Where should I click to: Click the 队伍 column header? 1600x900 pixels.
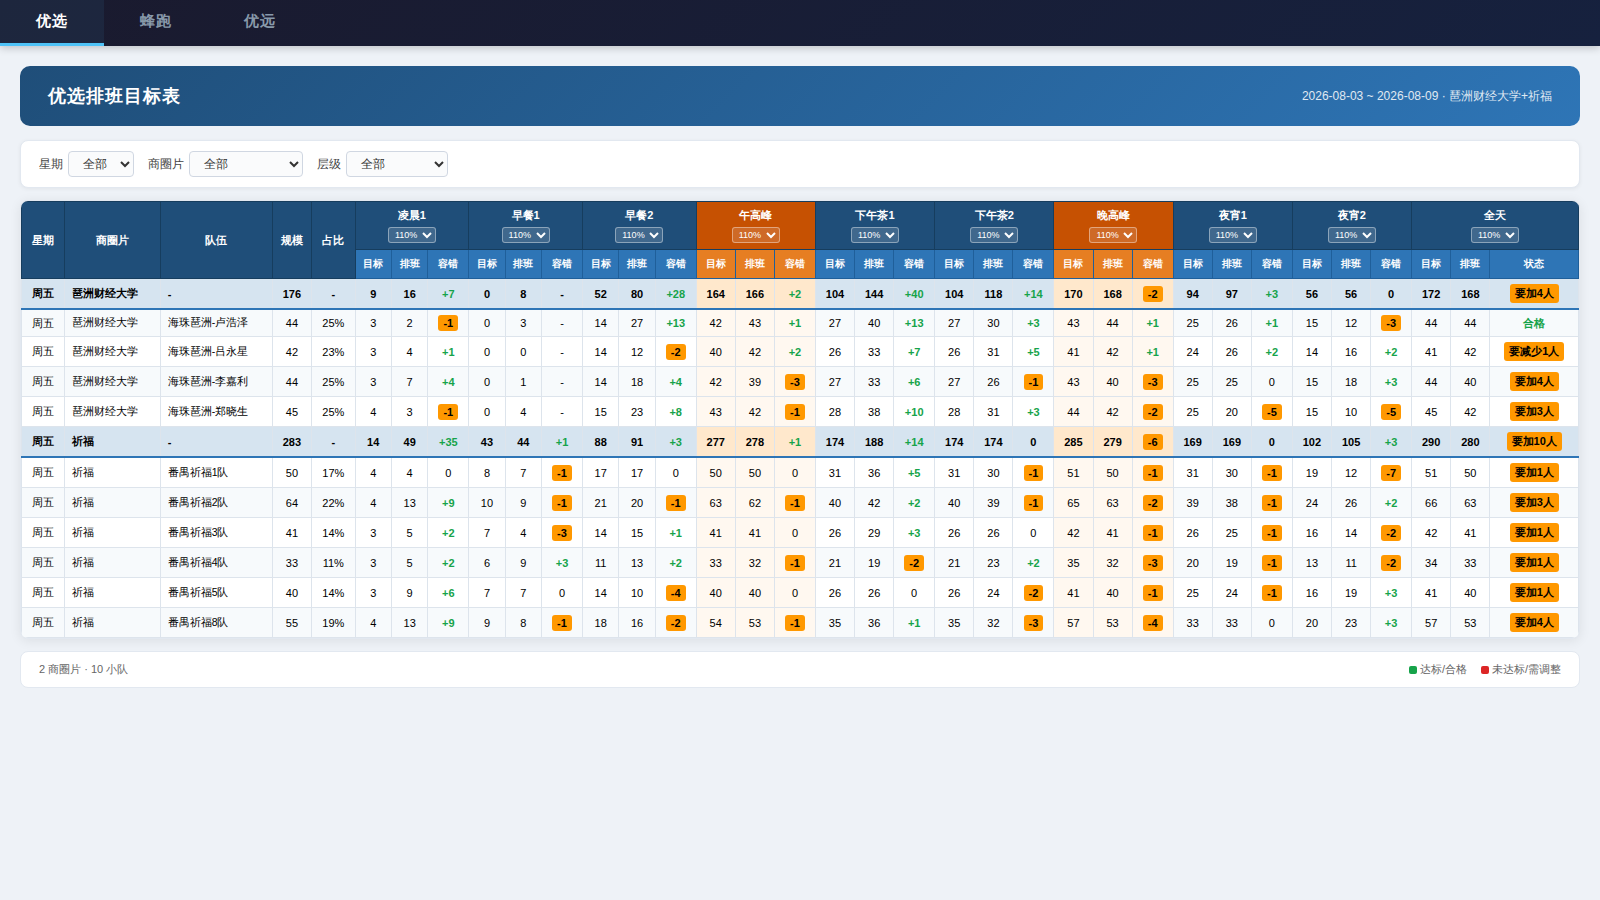pyautogui.click(x=216, y=240)
